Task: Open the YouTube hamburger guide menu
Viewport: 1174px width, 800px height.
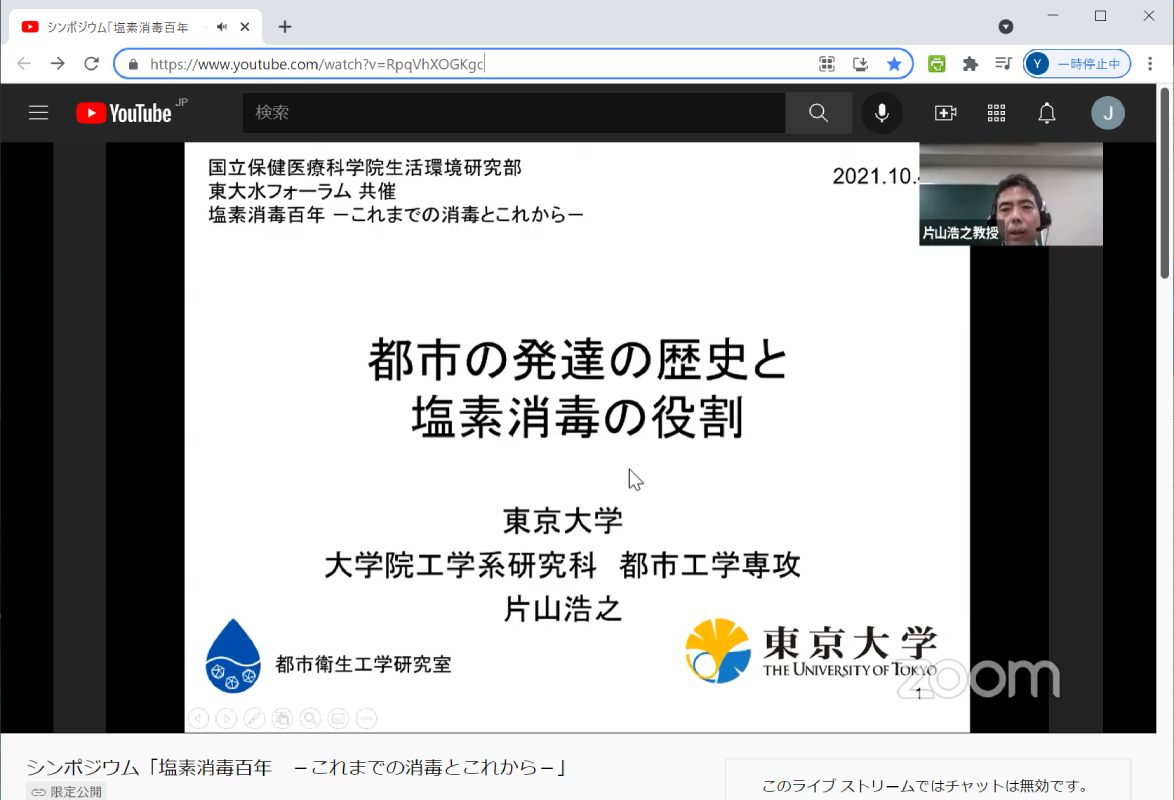Action: [38, 113]
